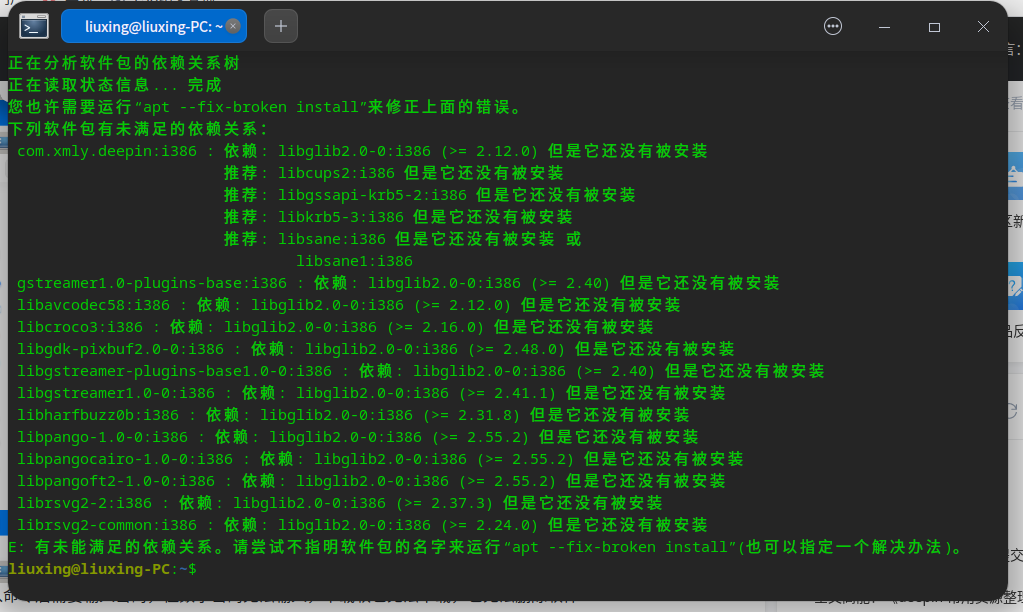Close the liuxing@liuxing-PC terminal tab
The height and width of the screenshot is (612, 1023).
pos(233,26)
